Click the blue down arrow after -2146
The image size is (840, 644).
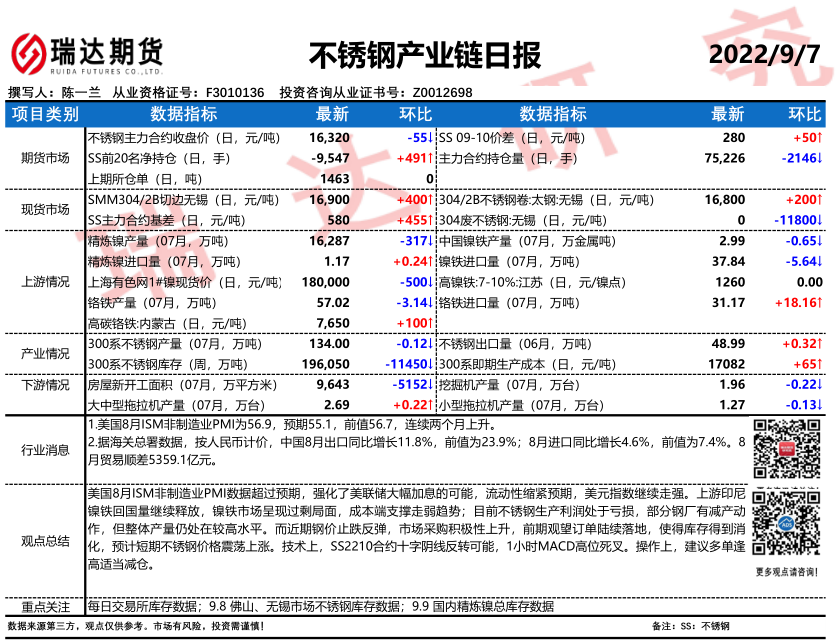pos(819,158)
